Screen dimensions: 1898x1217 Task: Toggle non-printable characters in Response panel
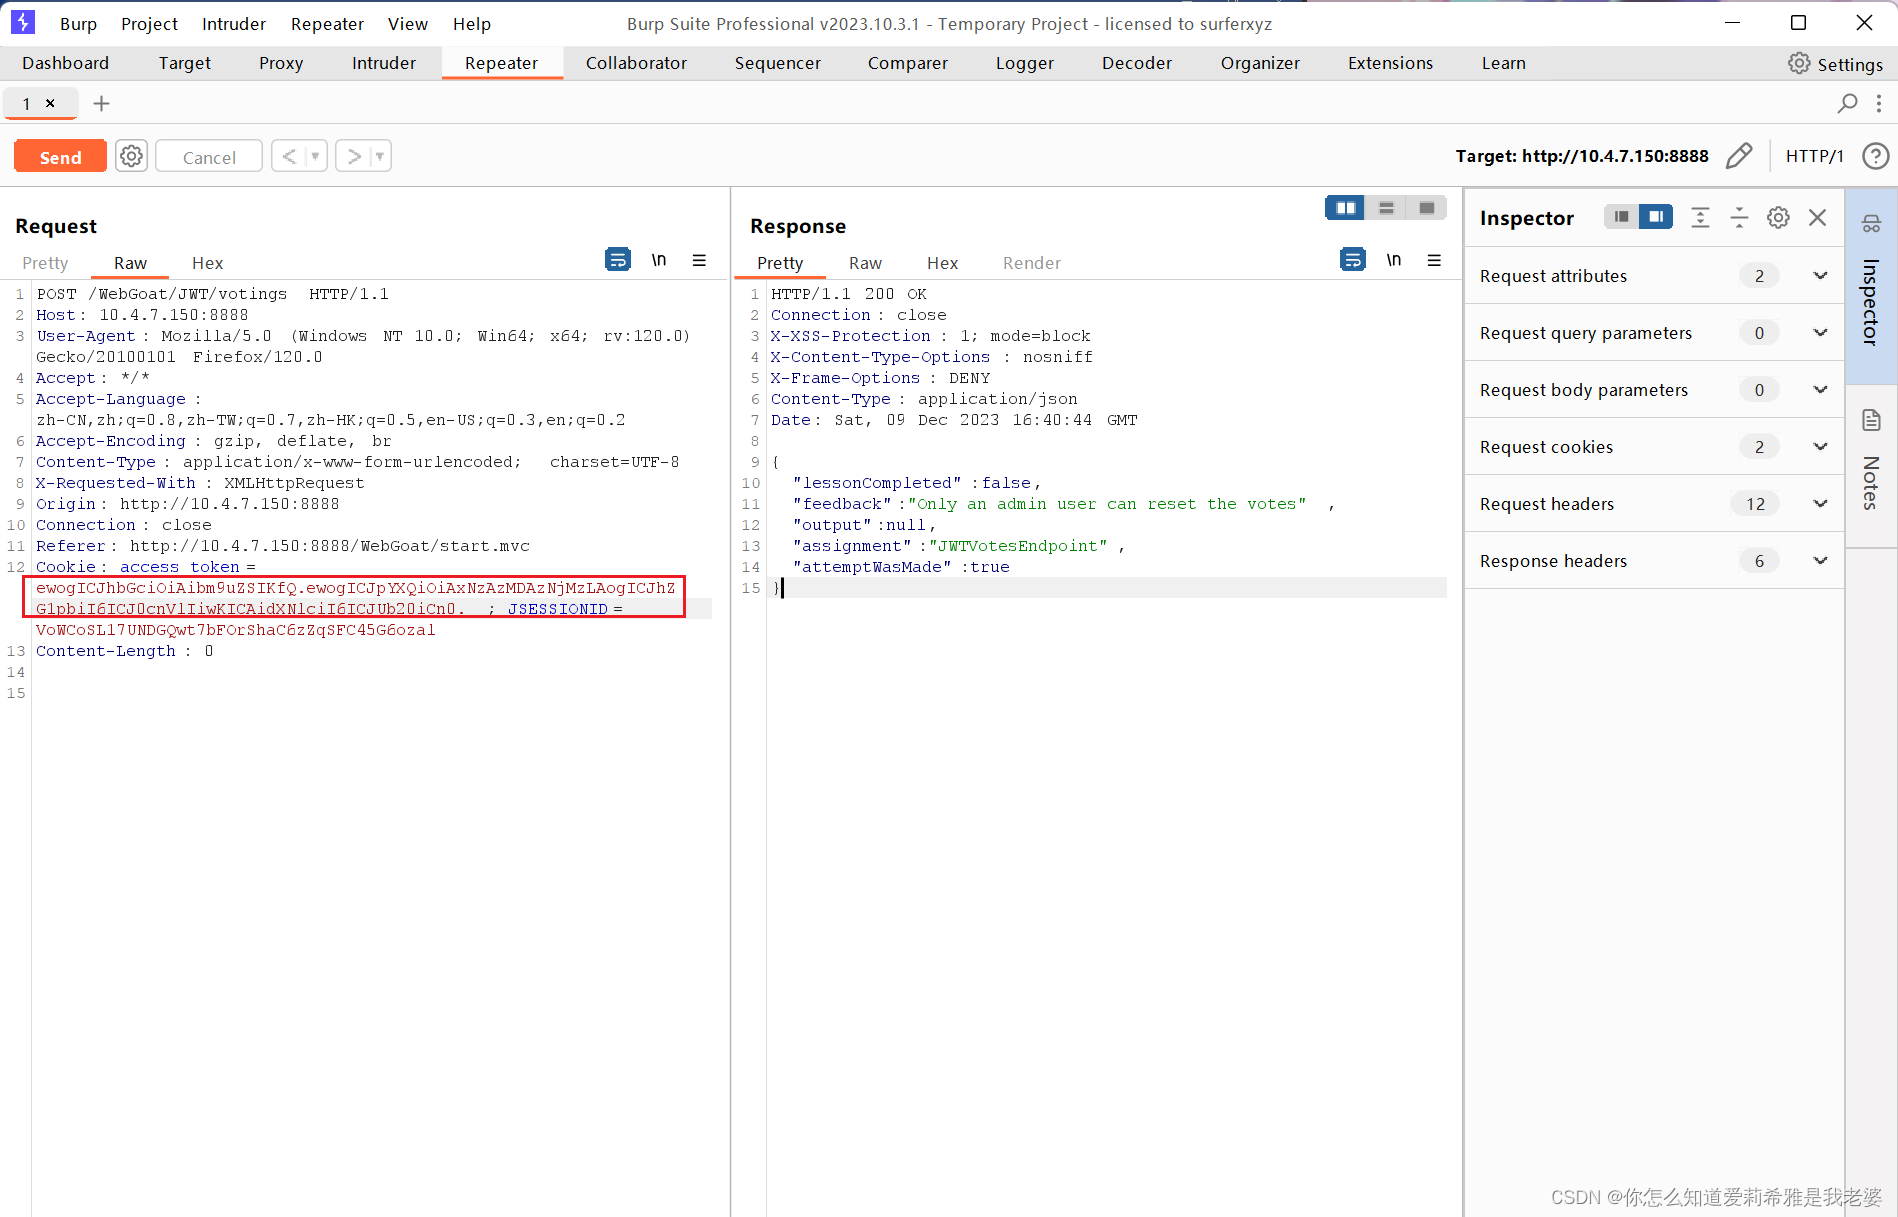(1394, 260)
